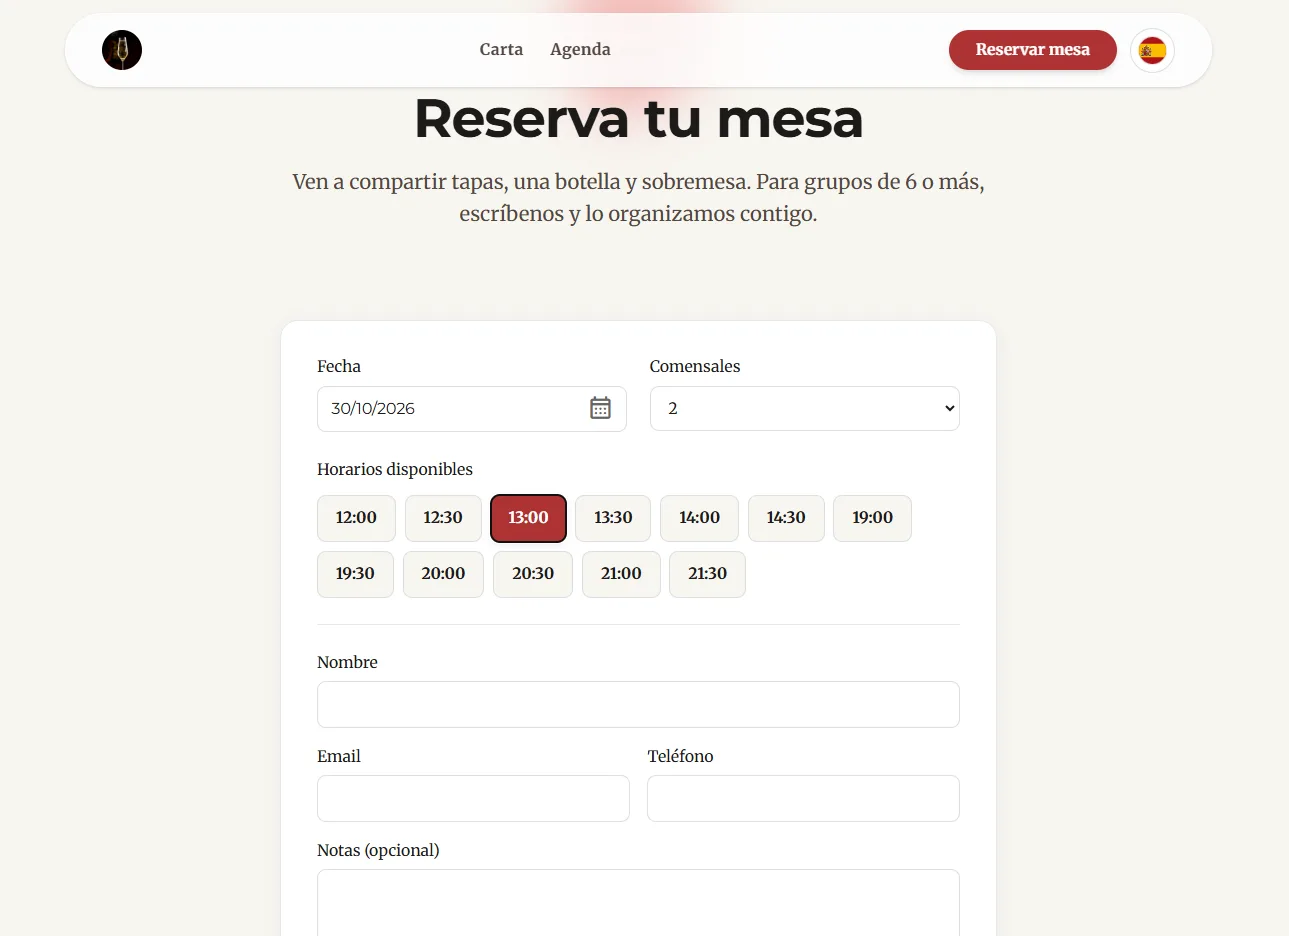
Task: Pick the 19:30 time slot
Action: point(355,574)
